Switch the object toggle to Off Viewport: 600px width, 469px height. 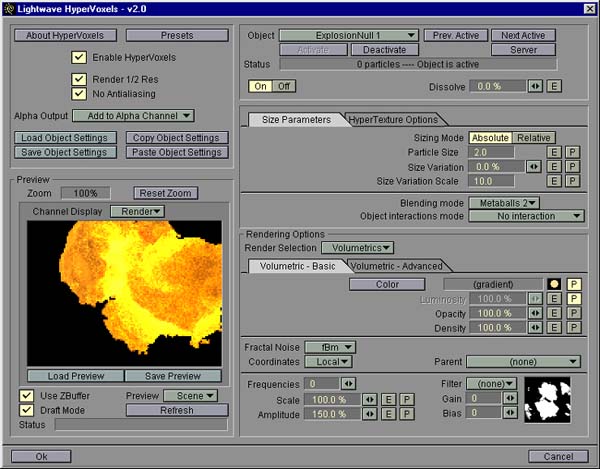(x=284, y=86)
